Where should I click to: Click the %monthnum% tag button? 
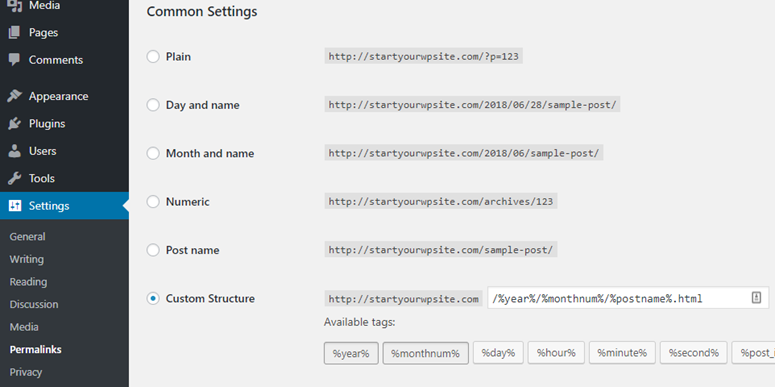pyautogui.click(x=426, y=353)
